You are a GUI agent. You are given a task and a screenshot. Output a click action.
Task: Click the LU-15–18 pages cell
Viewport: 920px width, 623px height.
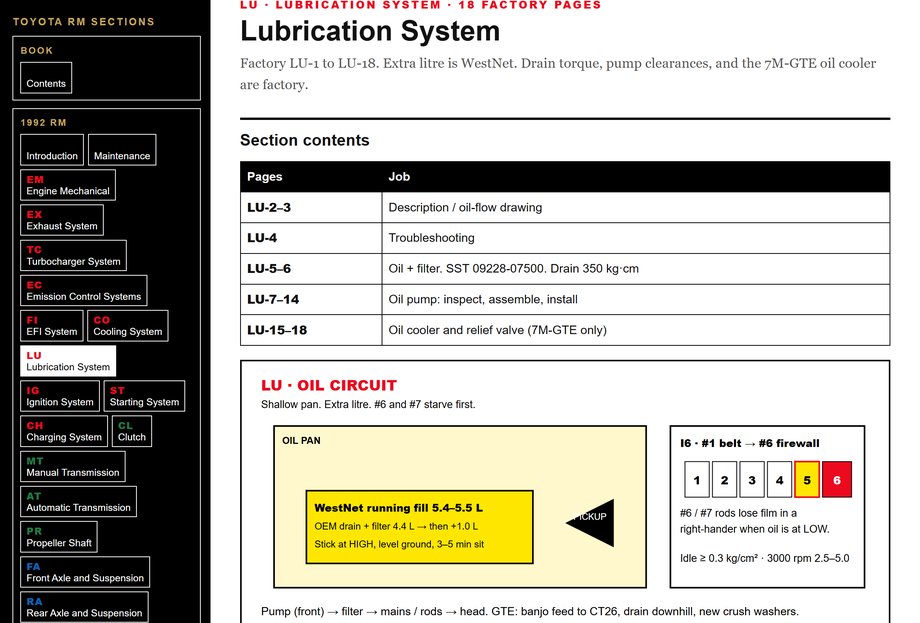[x=311, y=330]
